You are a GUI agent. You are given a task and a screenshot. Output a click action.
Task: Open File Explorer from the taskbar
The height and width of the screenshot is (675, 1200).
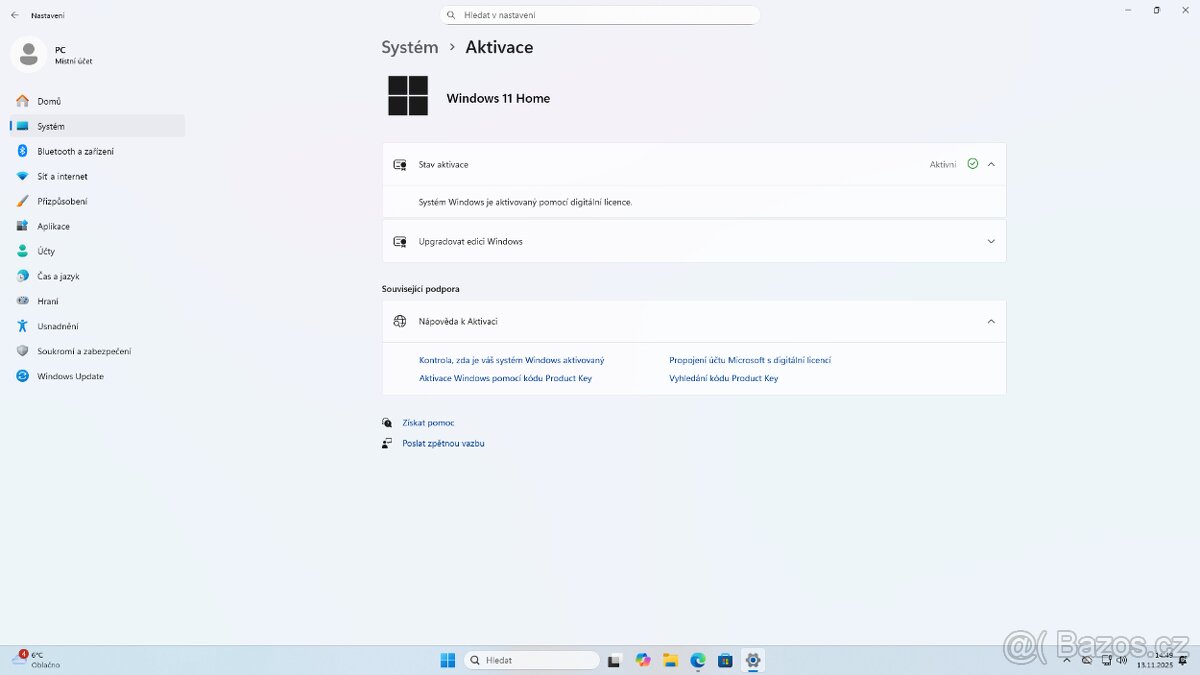click(x=670, y=660)
